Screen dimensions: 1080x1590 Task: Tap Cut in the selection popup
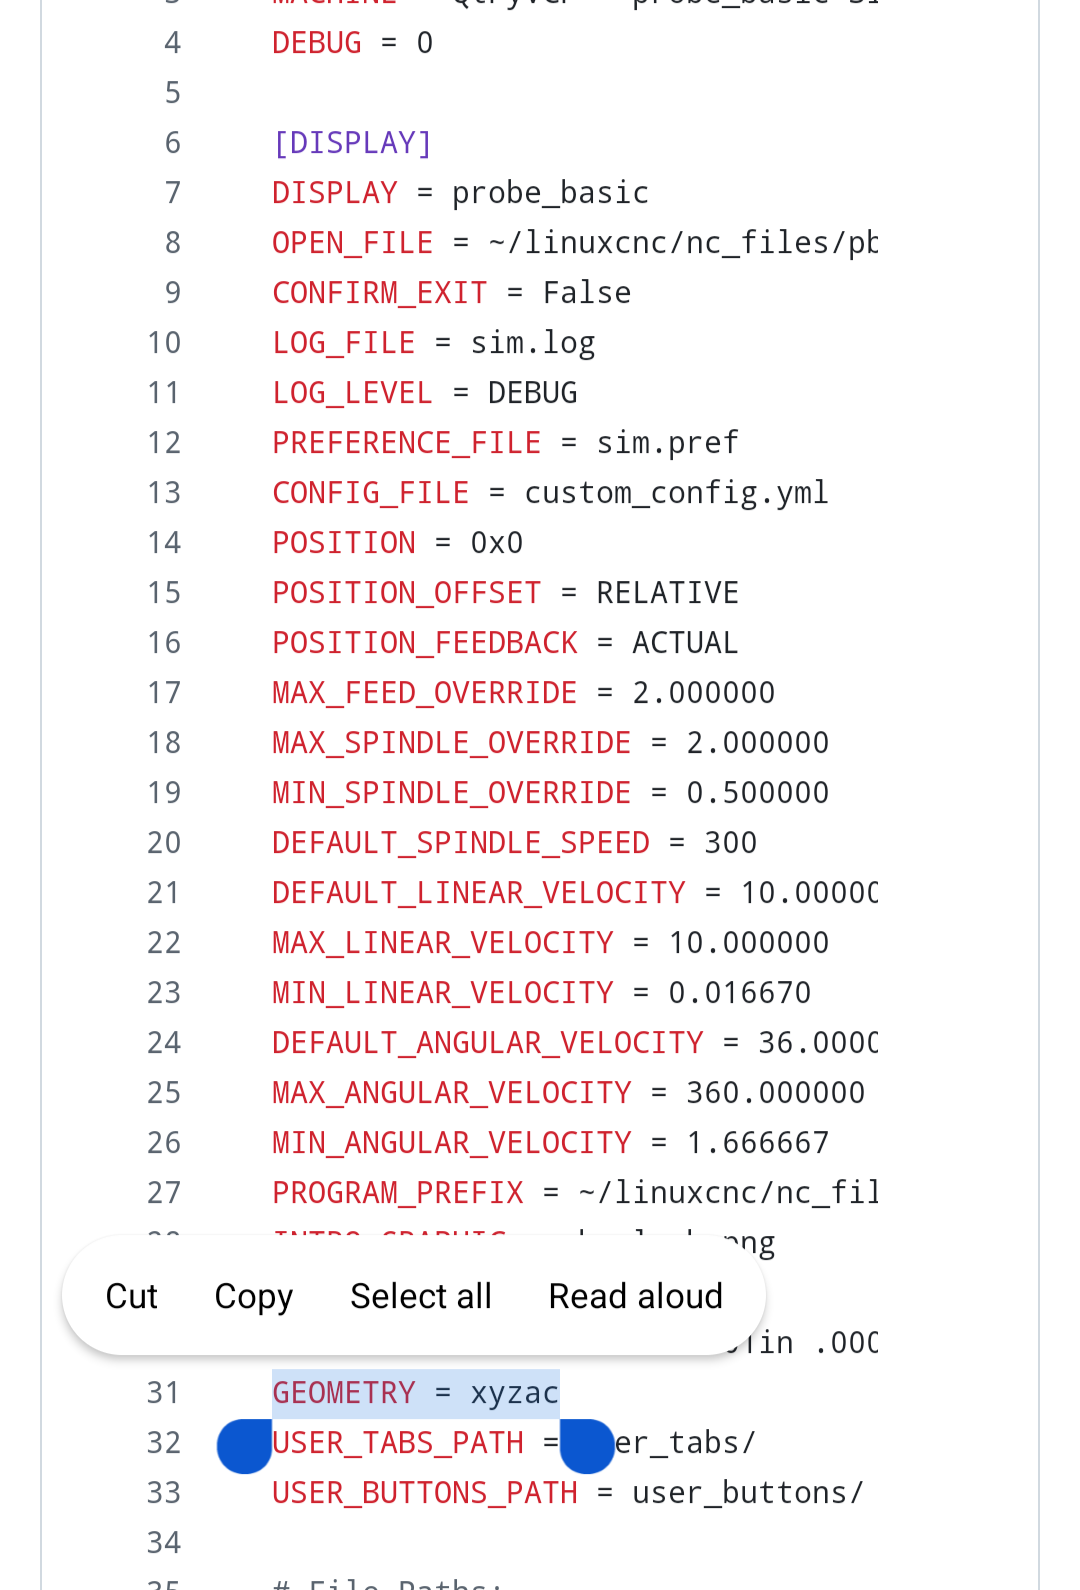point(131,1296)
